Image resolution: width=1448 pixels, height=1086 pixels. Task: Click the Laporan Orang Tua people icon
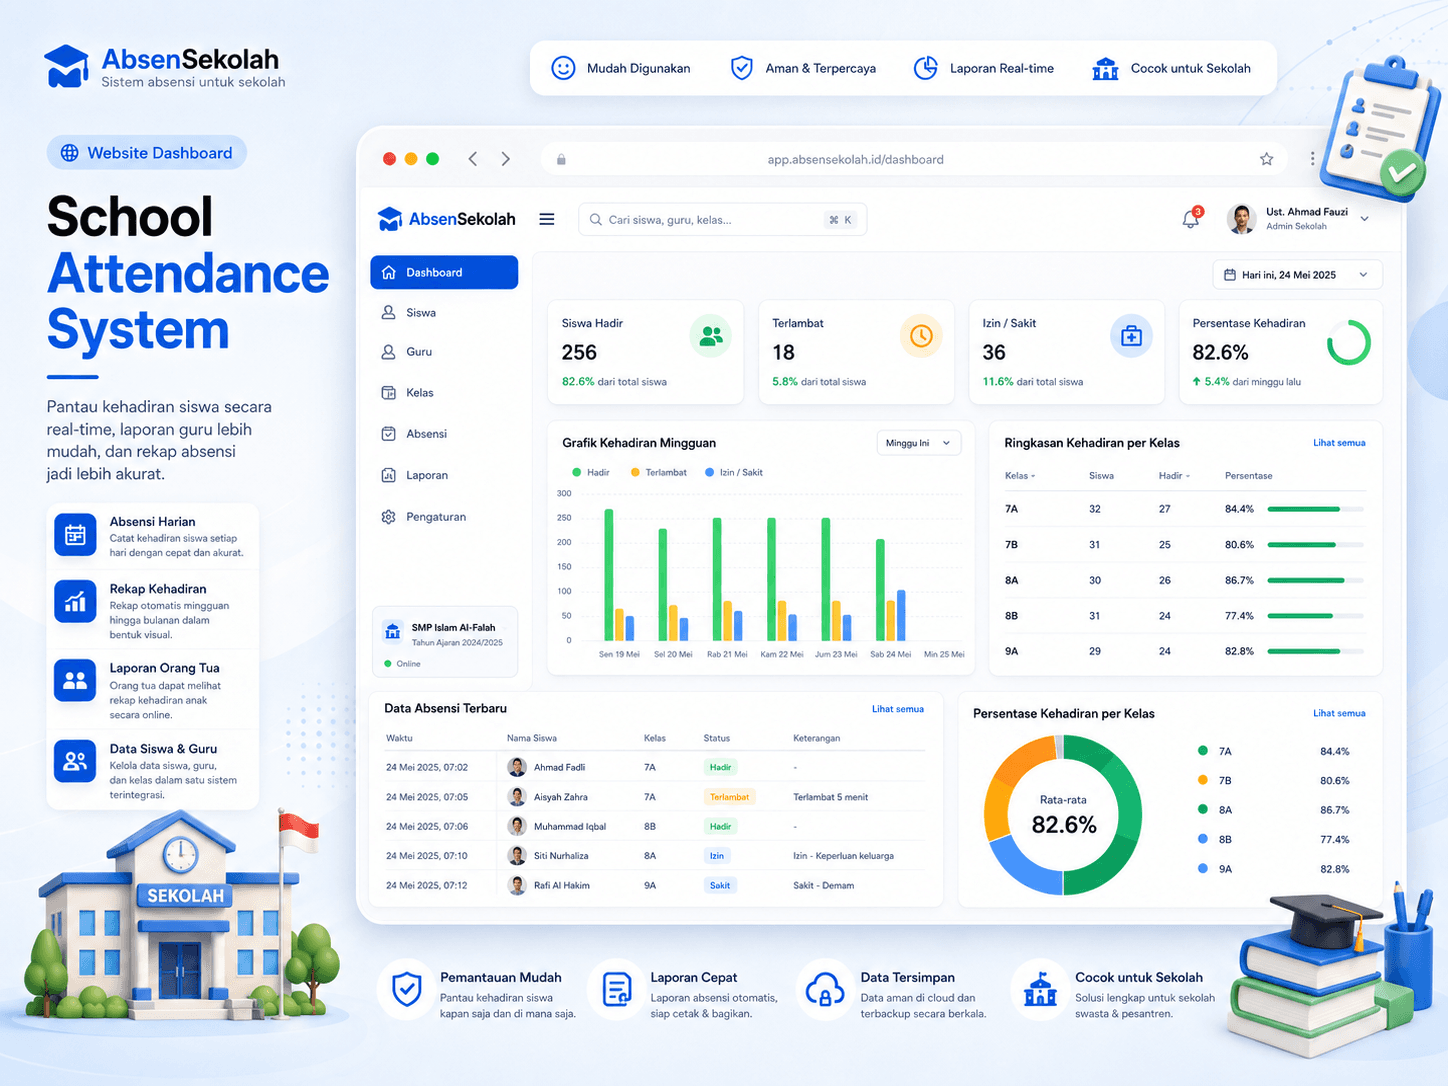(x=75, y=681)
